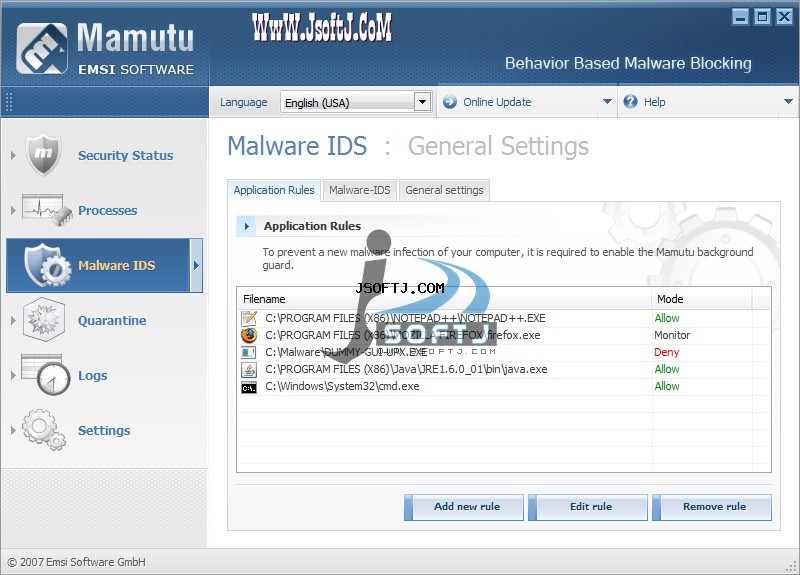
Task: Click the Settings gears icon
Action: point(44,430)
